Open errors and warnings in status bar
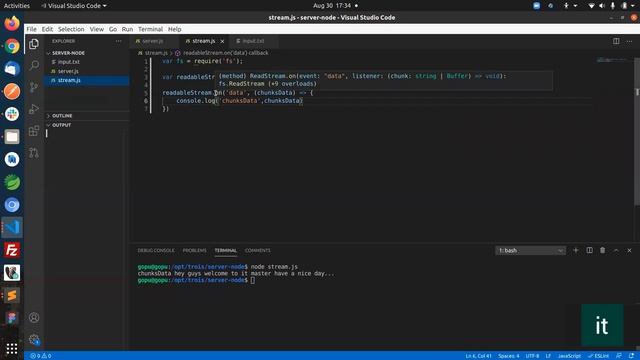The width and height of the screenshot is (640, 360). point(40,356)
